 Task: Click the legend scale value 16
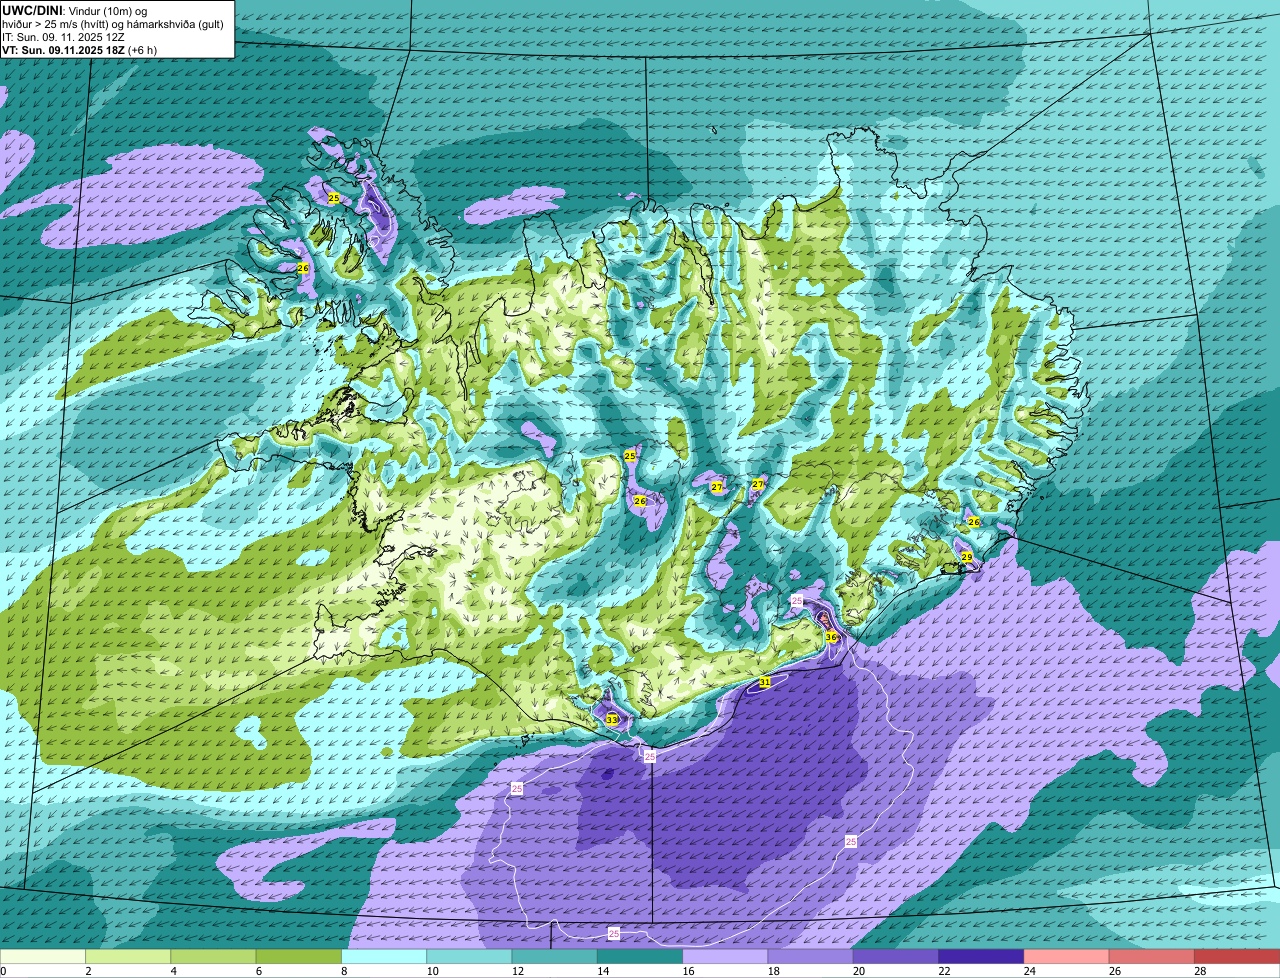(688, 971)
